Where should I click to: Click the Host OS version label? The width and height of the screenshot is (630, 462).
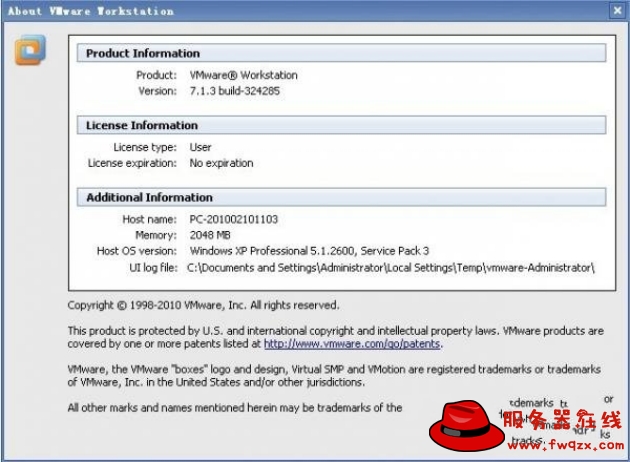click(x=137, y=251)
